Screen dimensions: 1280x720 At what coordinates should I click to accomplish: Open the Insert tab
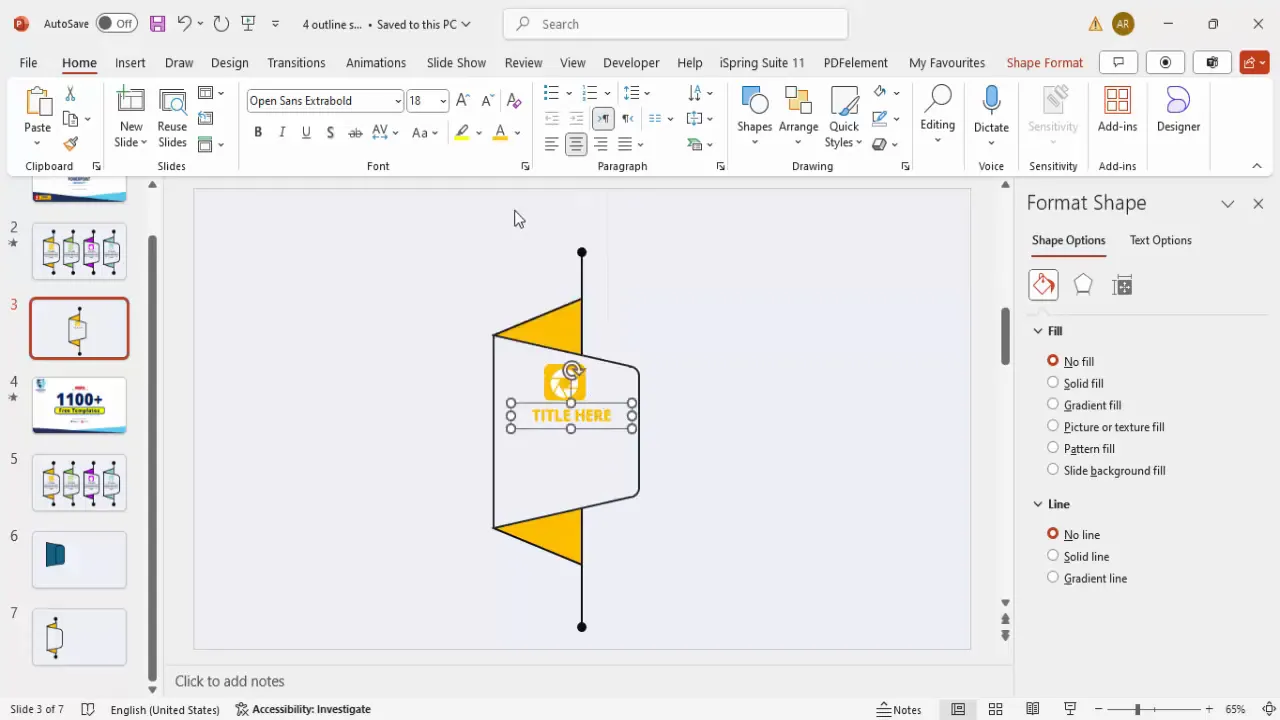130,62
